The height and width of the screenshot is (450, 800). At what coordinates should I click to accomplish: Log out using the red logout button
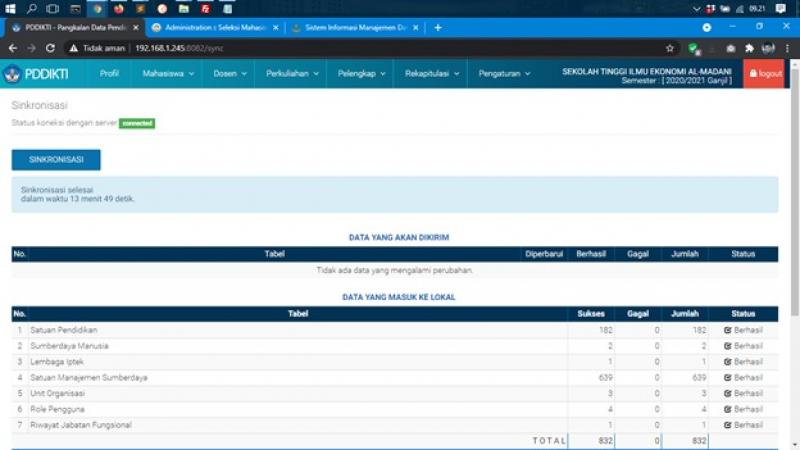766,73
